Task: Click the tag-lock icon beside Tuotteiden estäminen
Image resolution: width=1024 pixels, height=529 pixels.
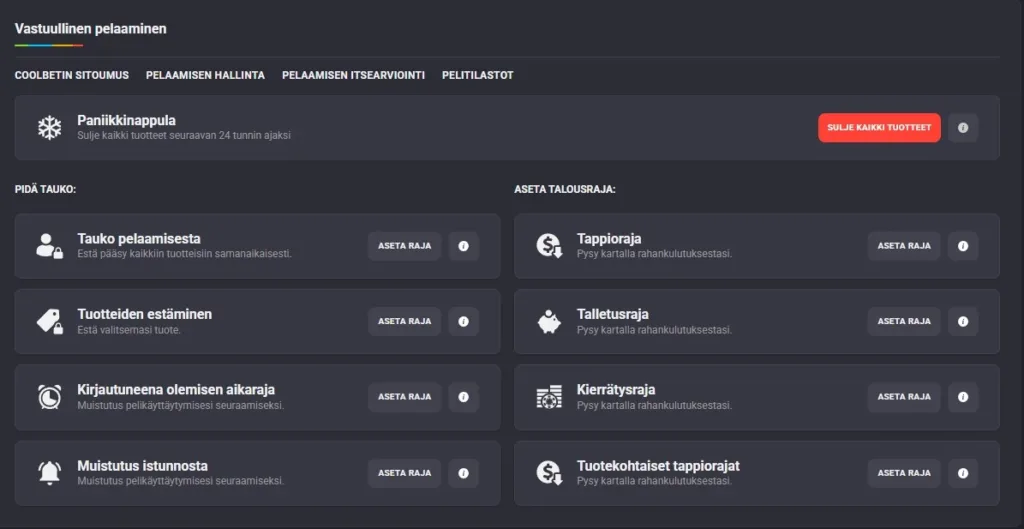Action: pos(49,321)
